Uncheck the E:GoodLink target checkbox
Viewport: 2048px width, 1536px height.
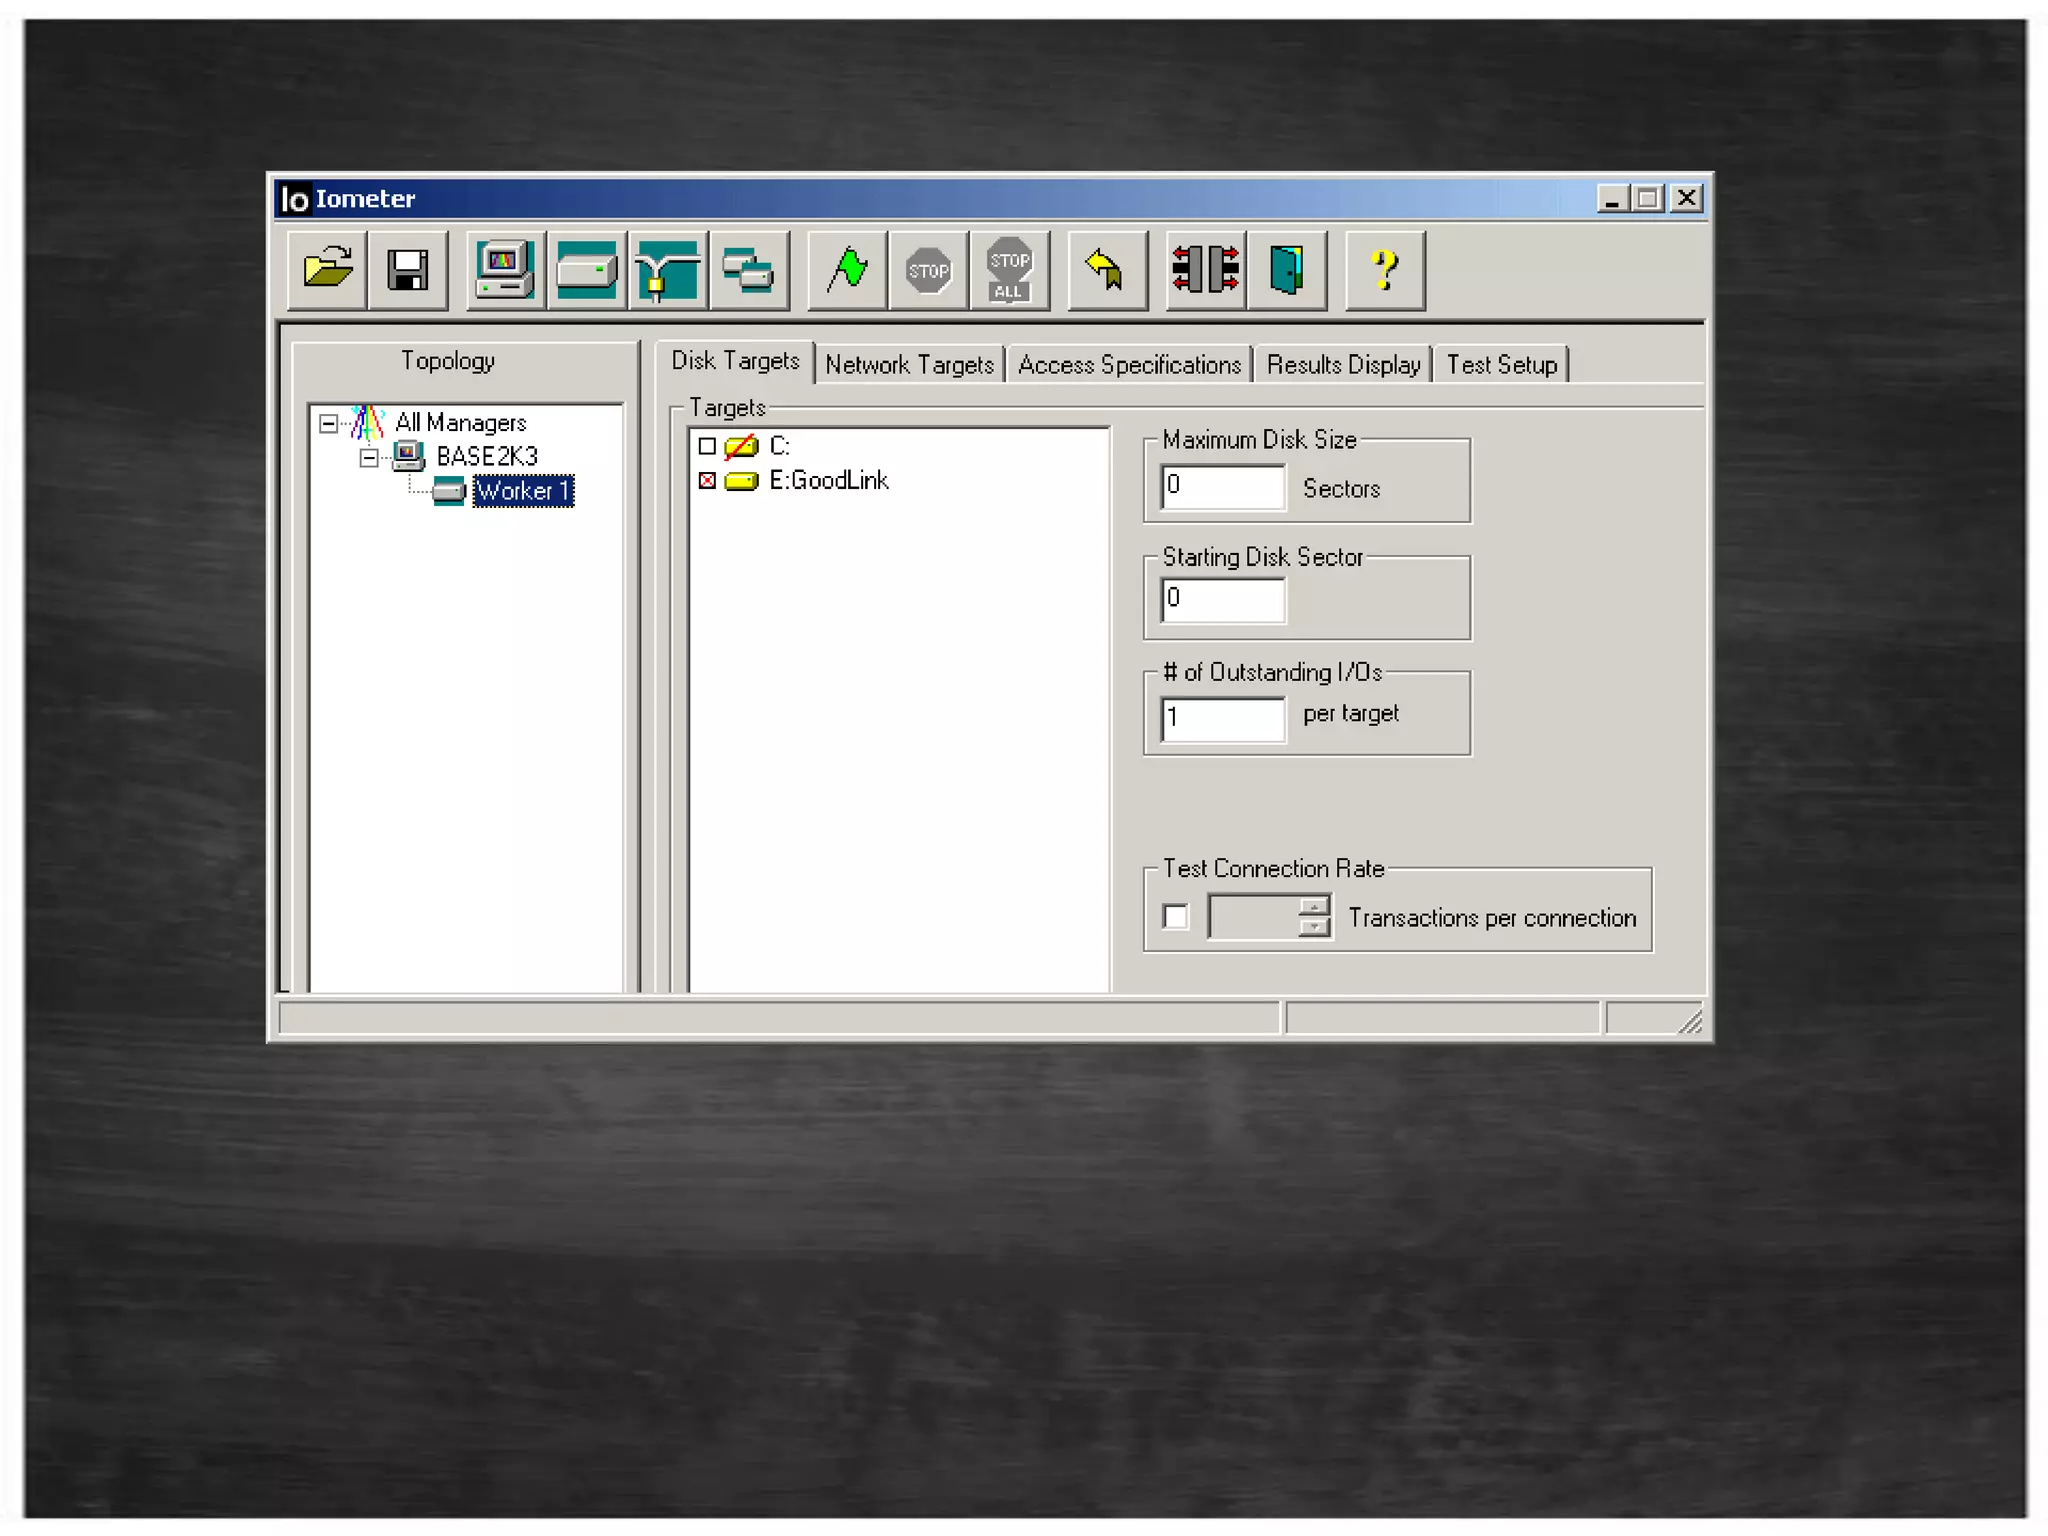coord(707,481)
